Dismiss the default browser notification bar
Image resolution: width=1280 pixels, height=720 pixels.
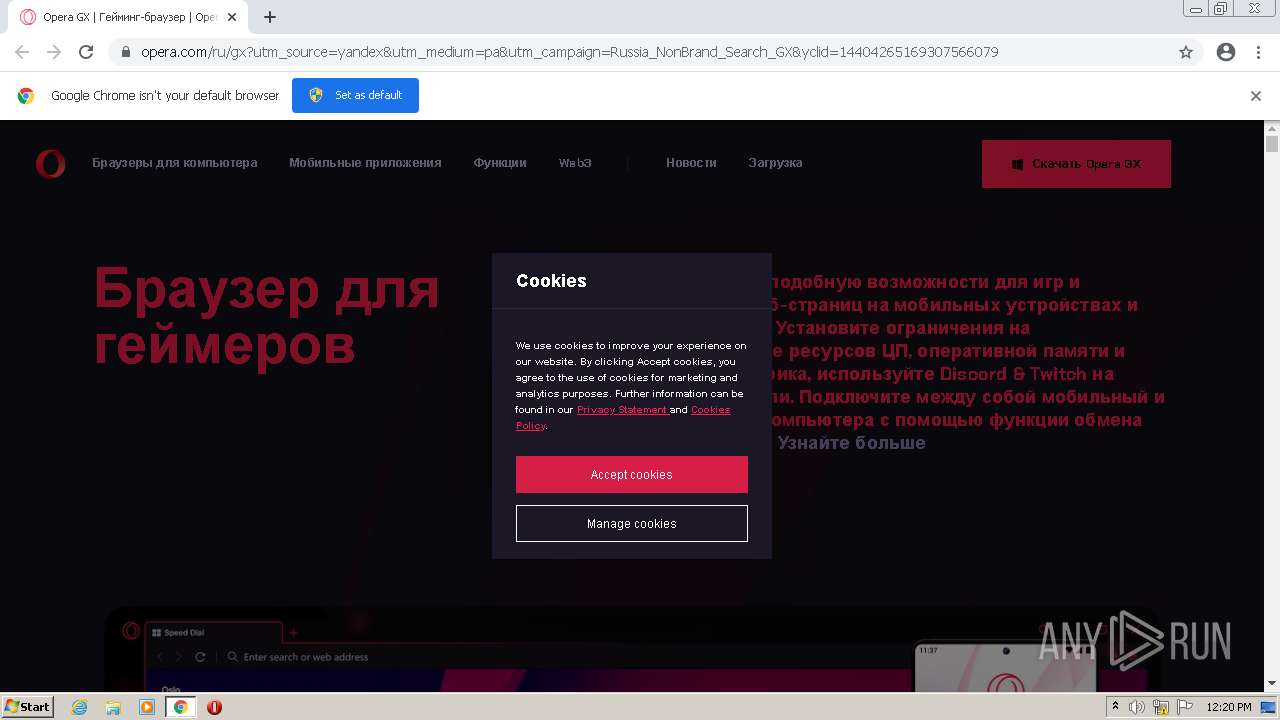click(1256, 96)
